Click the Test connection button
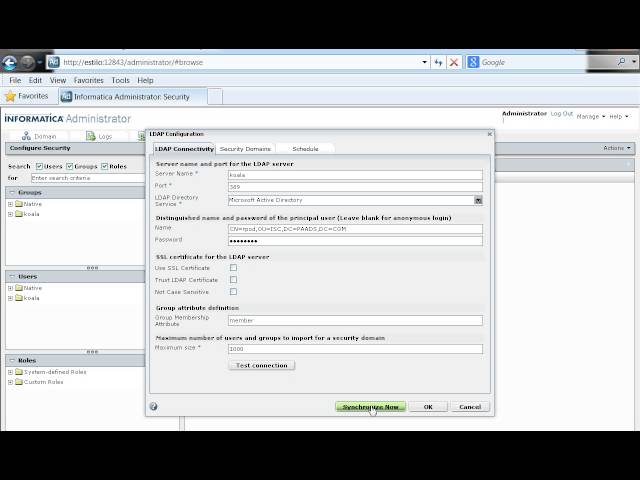Image resolution: width=640 pixels, height=480 pixels. point(262,365)
